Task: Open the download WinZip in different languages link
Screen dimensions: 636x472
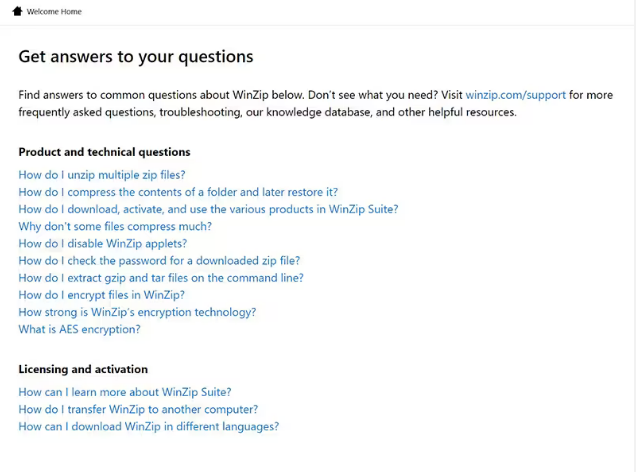Action: pyautogui.click(x=148, y=426)
